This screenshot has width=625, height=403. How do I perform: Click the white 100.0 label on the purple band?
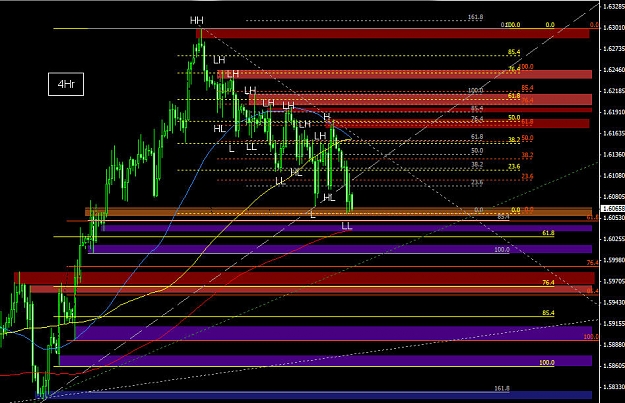[x=502, y=250]
